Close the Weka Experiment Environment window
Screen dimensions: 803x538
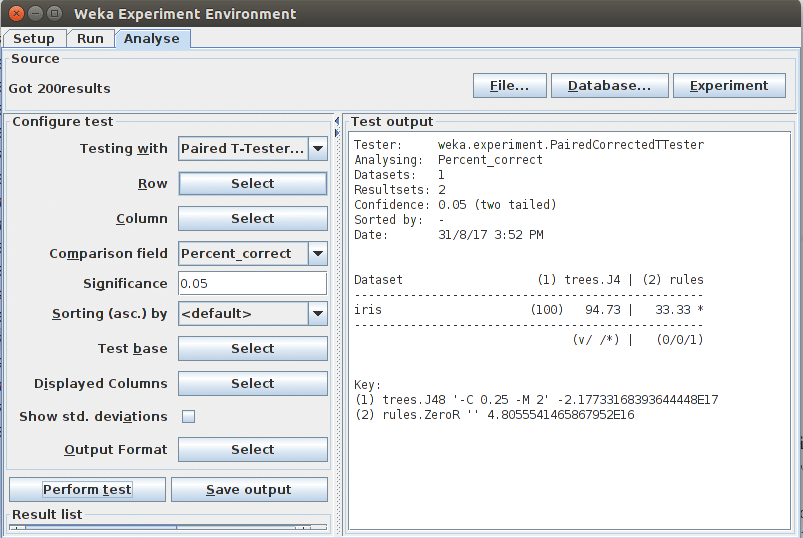tap(14, 14)
